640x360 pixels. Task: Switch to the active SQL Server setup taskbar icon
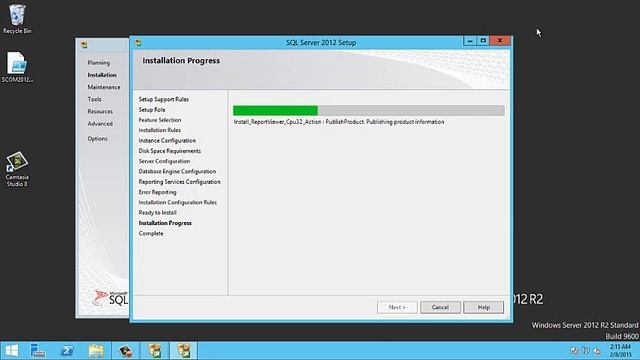click(x=184, y=351)
